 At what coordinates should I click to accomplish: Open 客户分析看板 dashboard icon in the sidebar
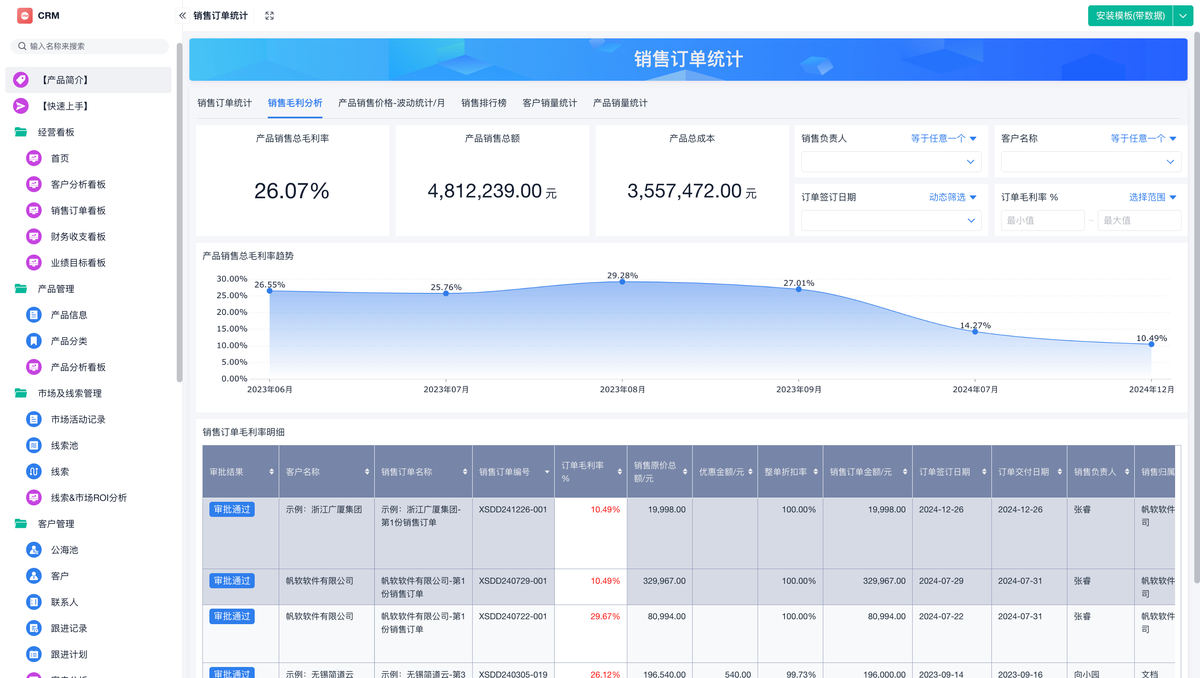point(34,184)
